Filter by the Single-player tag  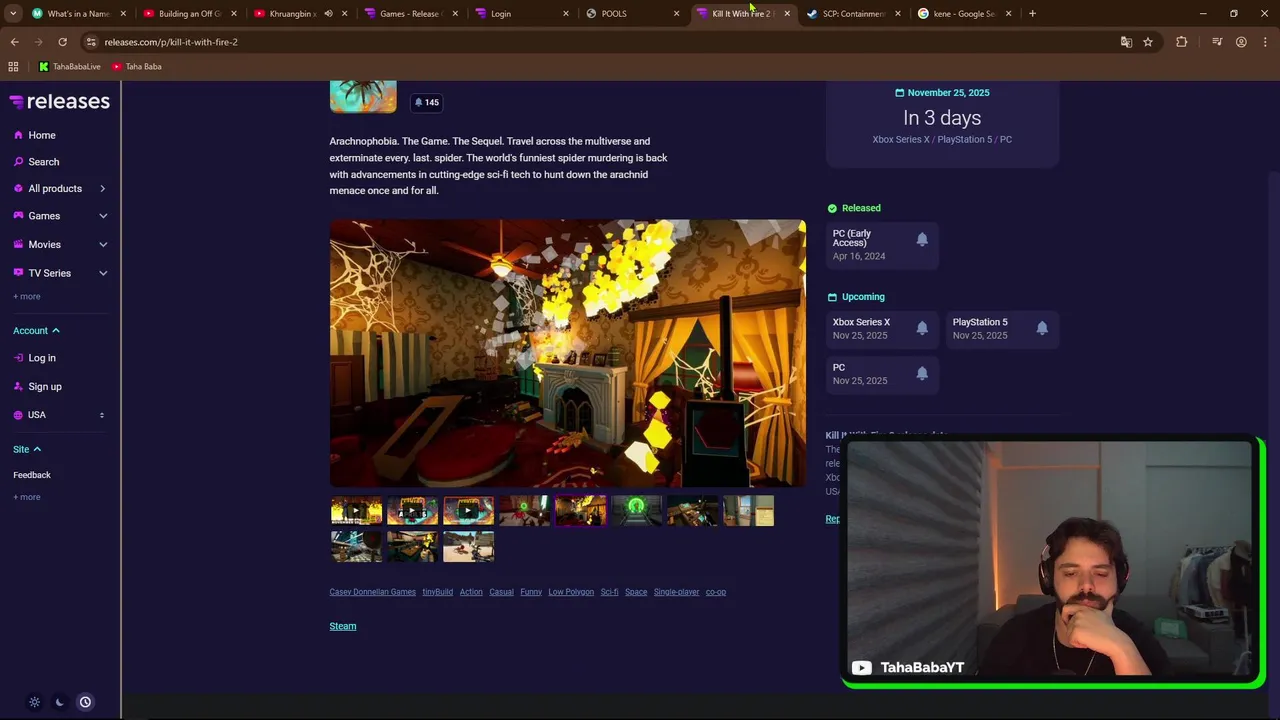pyautogui.click(x=676, y=592)
